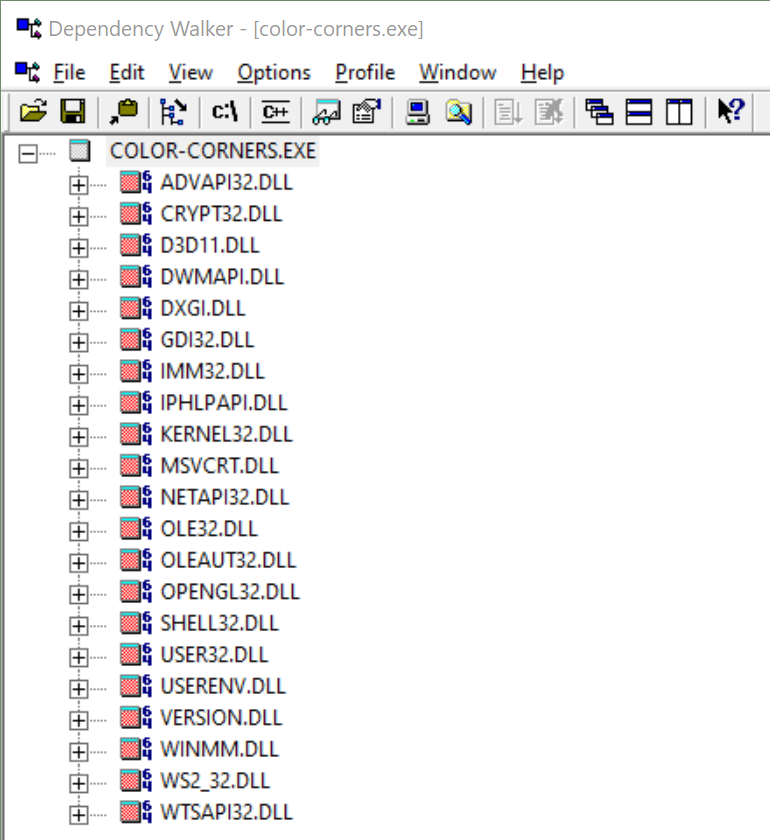This screenshot has width=770, height=840.
Task: Toggle the Undecorate C++ Functions icon
Action: (275, 112)
